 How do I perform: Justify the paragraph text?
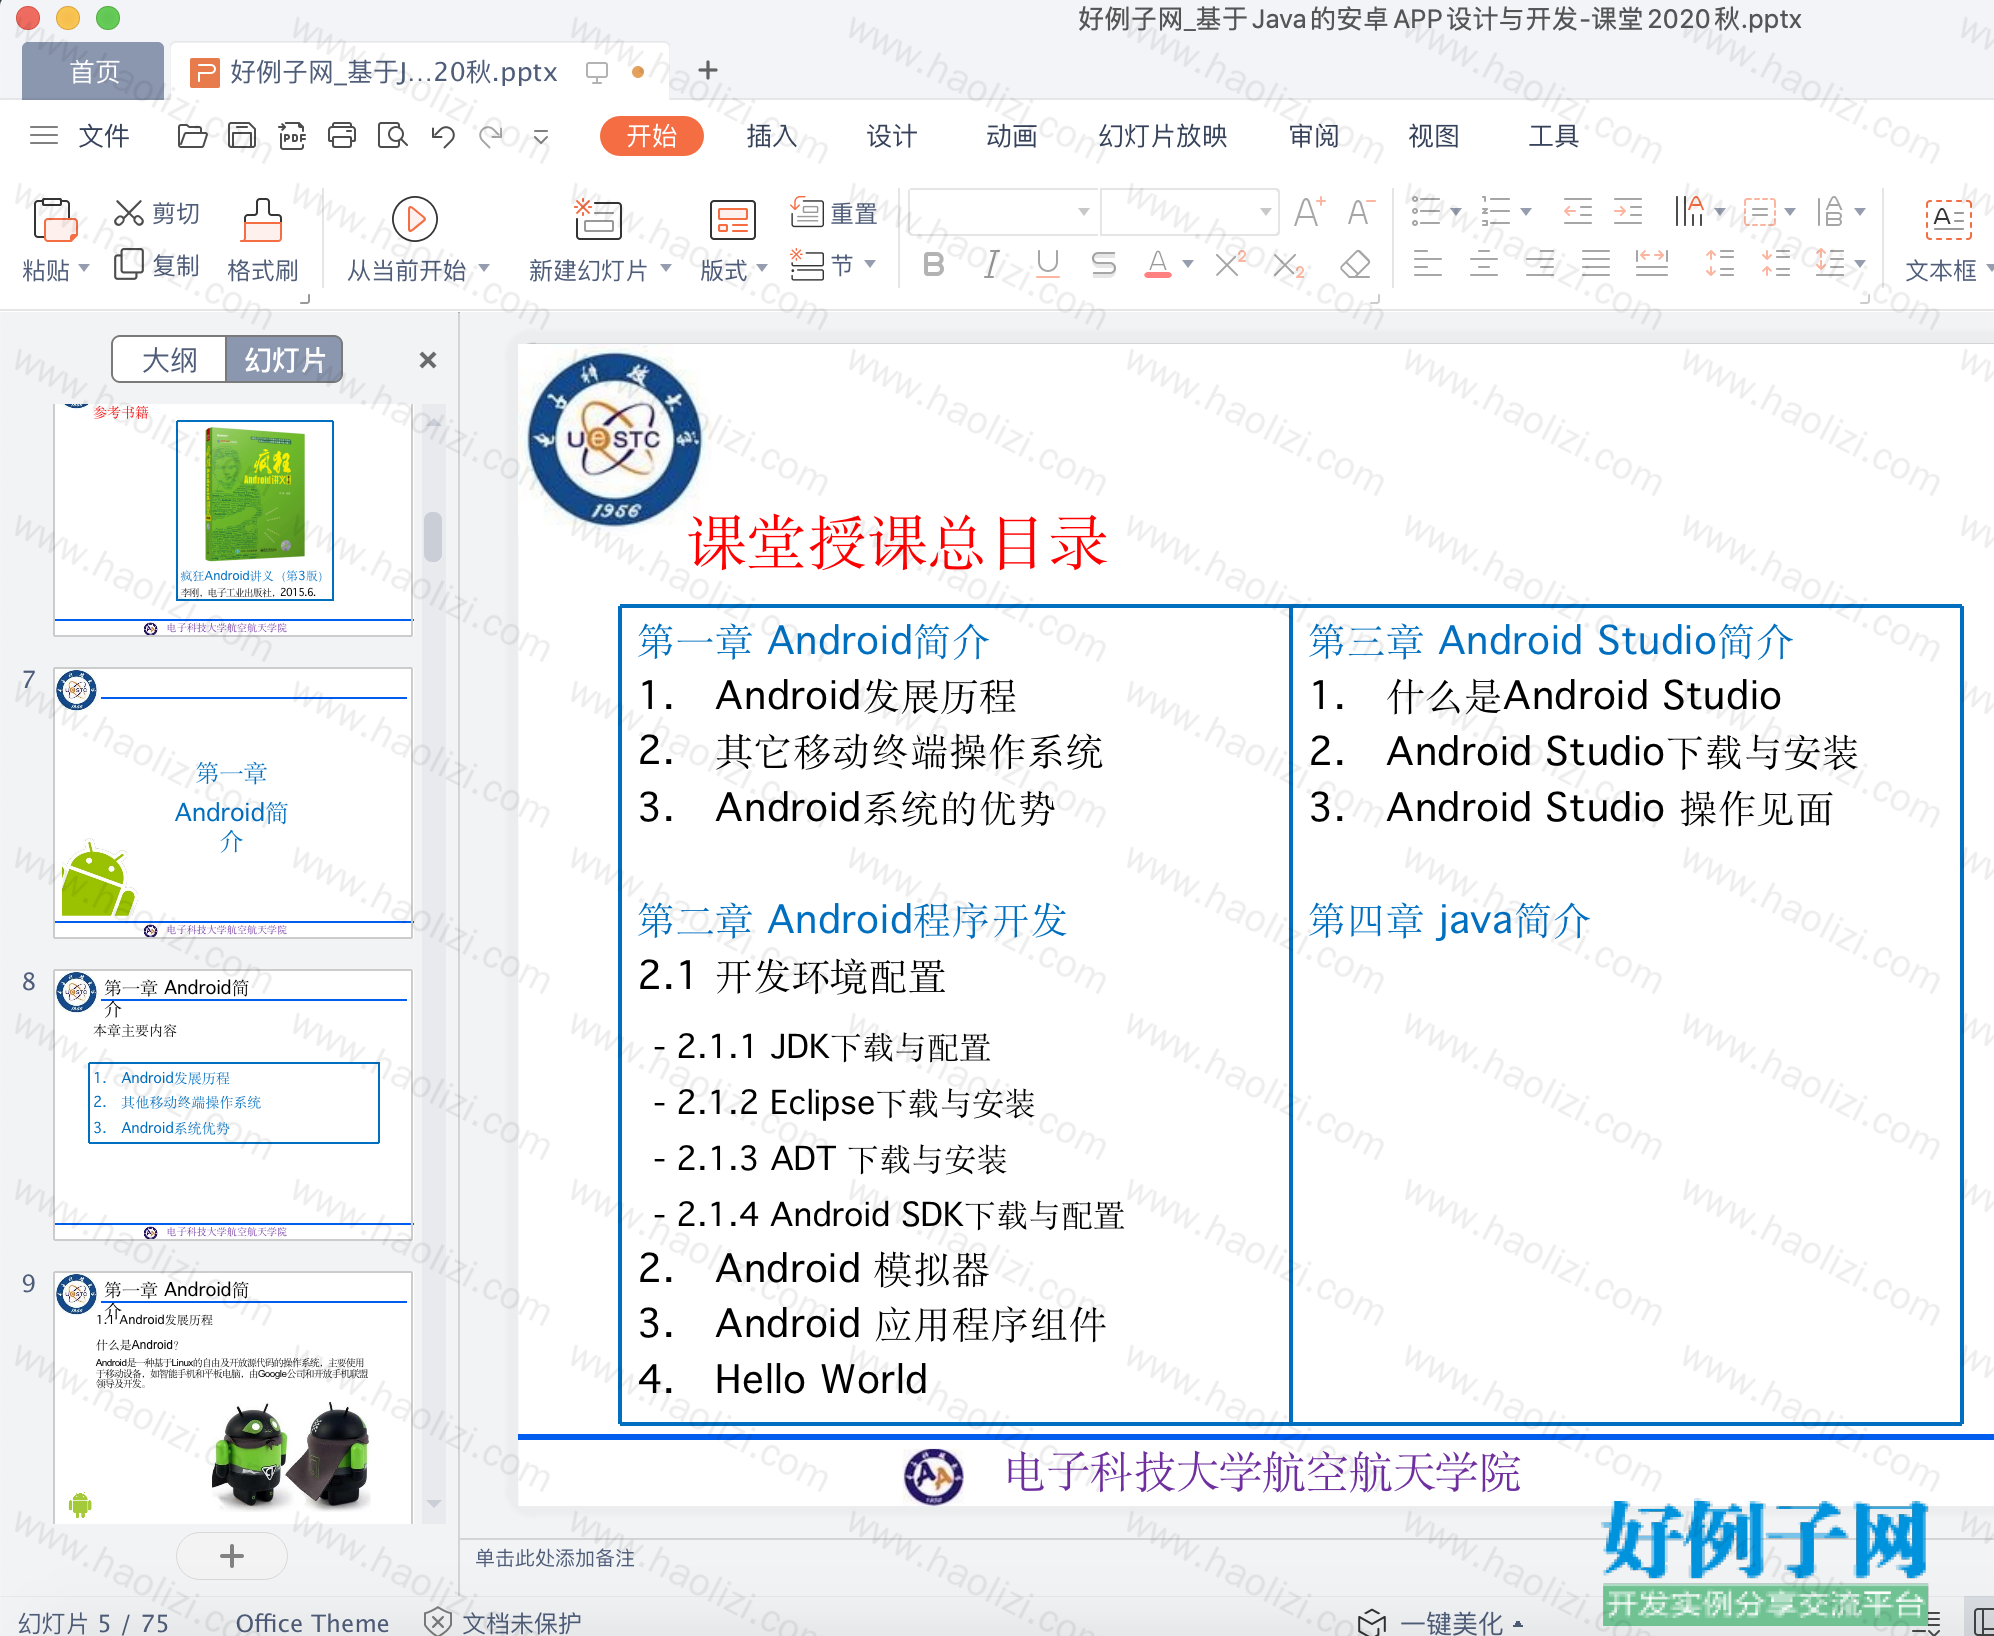pos(1596,264)
